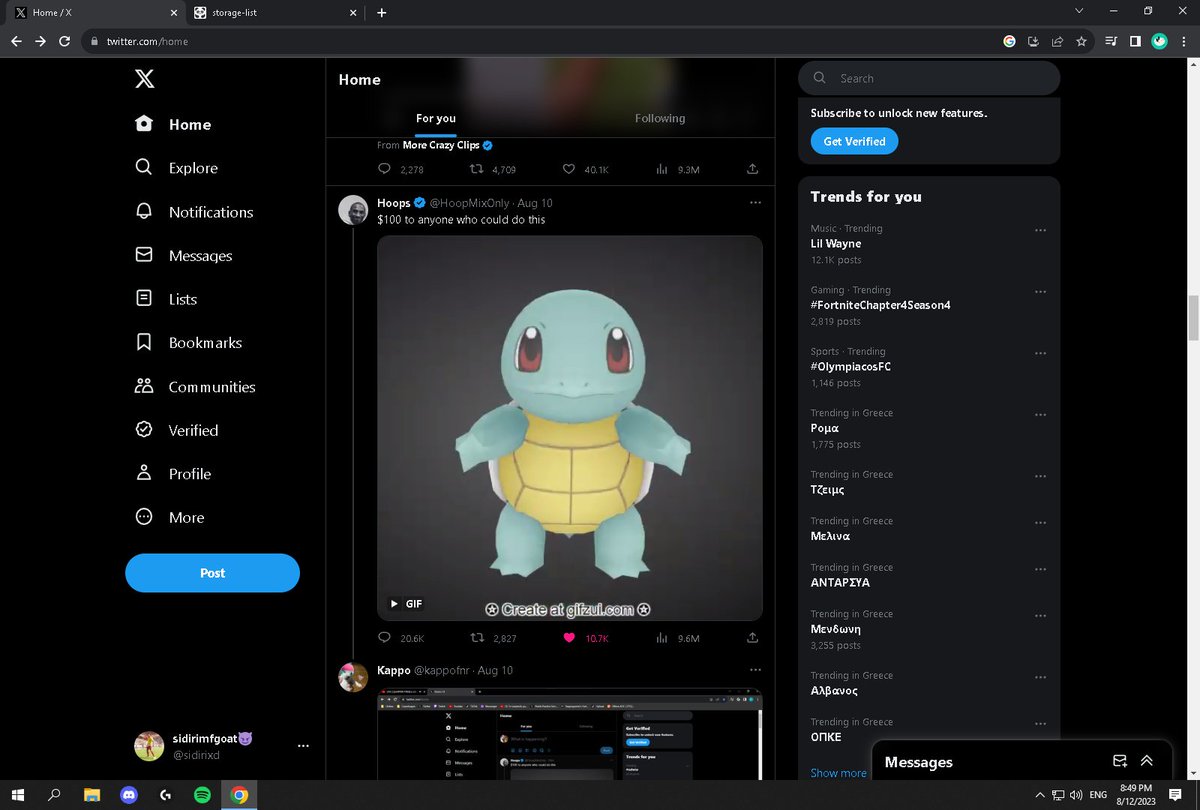Open the Explore page
The width and height of the screenshot is (1200, 810).
tap(176, 168)
